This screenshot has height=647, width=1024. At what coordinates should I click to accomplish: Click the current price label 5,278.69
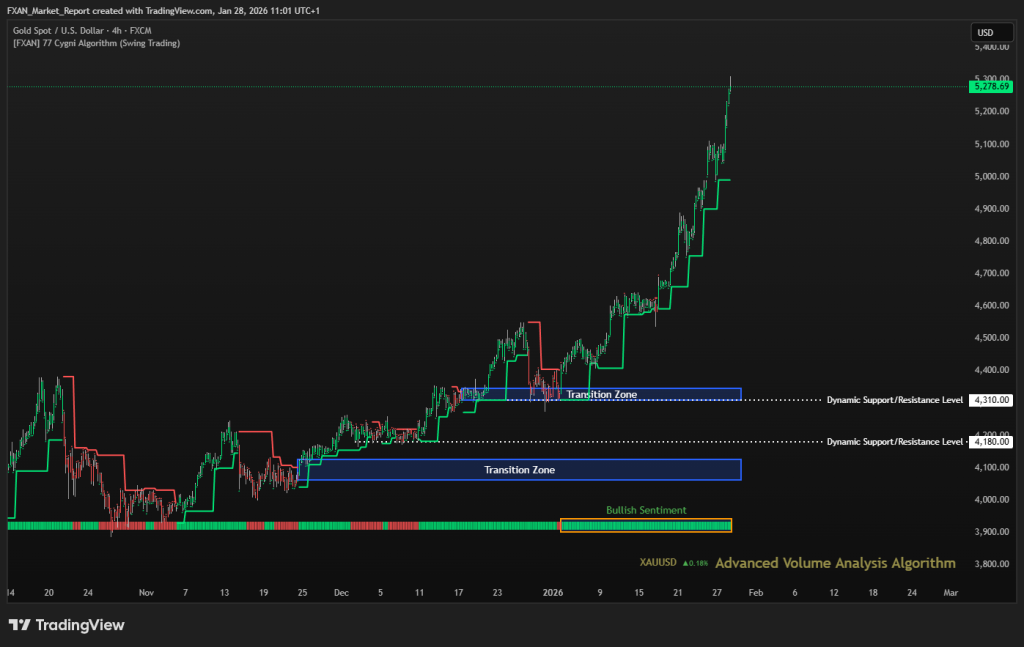[x=990, y=87]
